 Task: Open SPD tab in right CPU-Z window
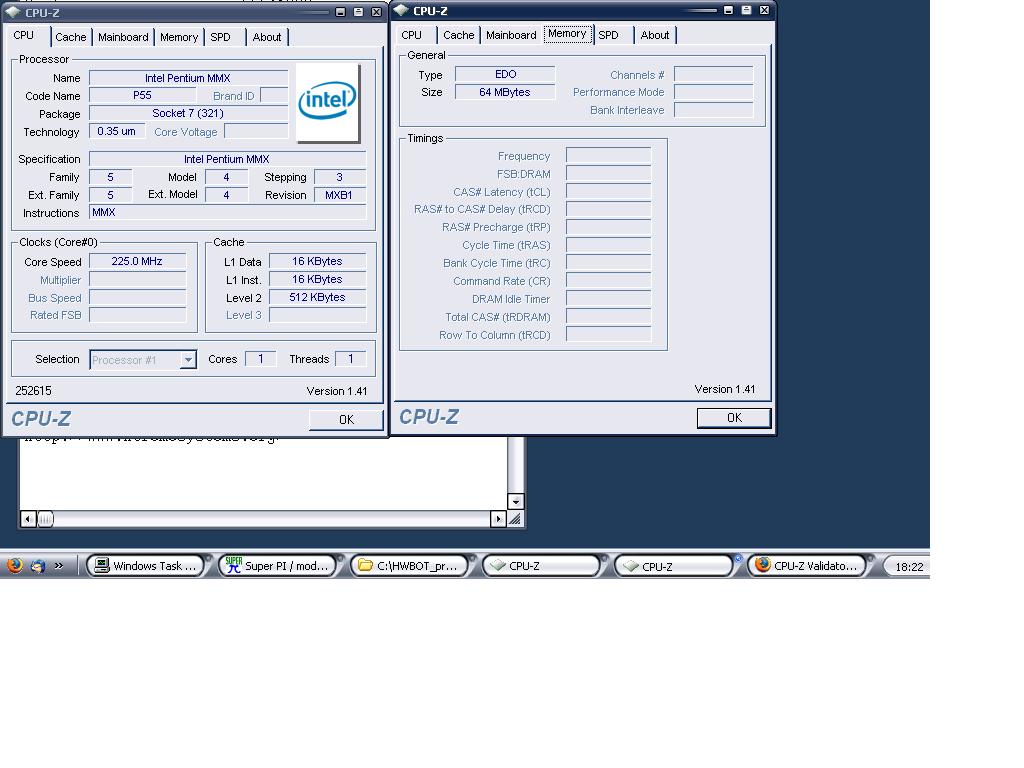pyautogui.click(x=609, y=35)
